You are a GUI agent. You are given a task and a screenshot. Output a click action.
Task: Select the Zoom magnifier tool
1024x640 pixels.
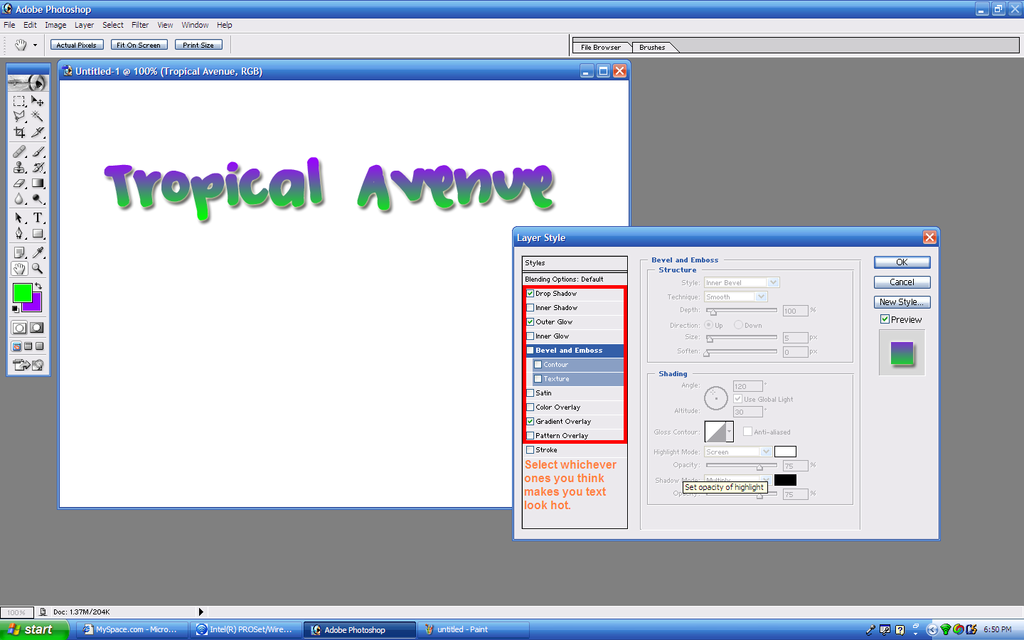[38, 268]
